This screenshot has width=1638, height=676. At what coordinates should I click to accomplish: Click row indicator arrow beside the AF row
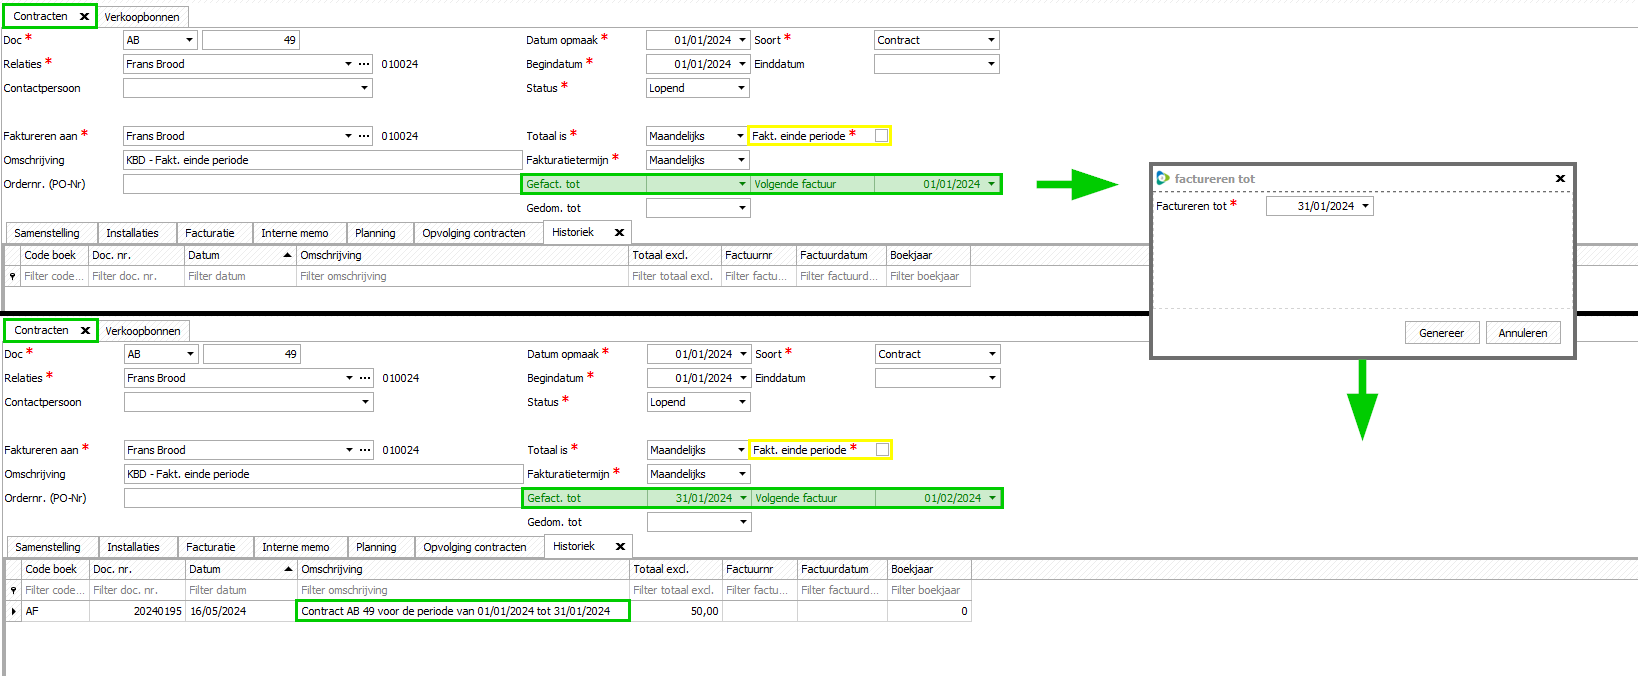13,611
